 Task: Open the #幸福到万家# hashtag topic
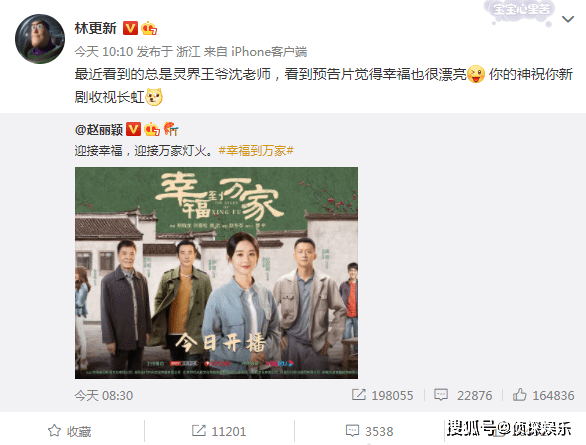(256, 151)
